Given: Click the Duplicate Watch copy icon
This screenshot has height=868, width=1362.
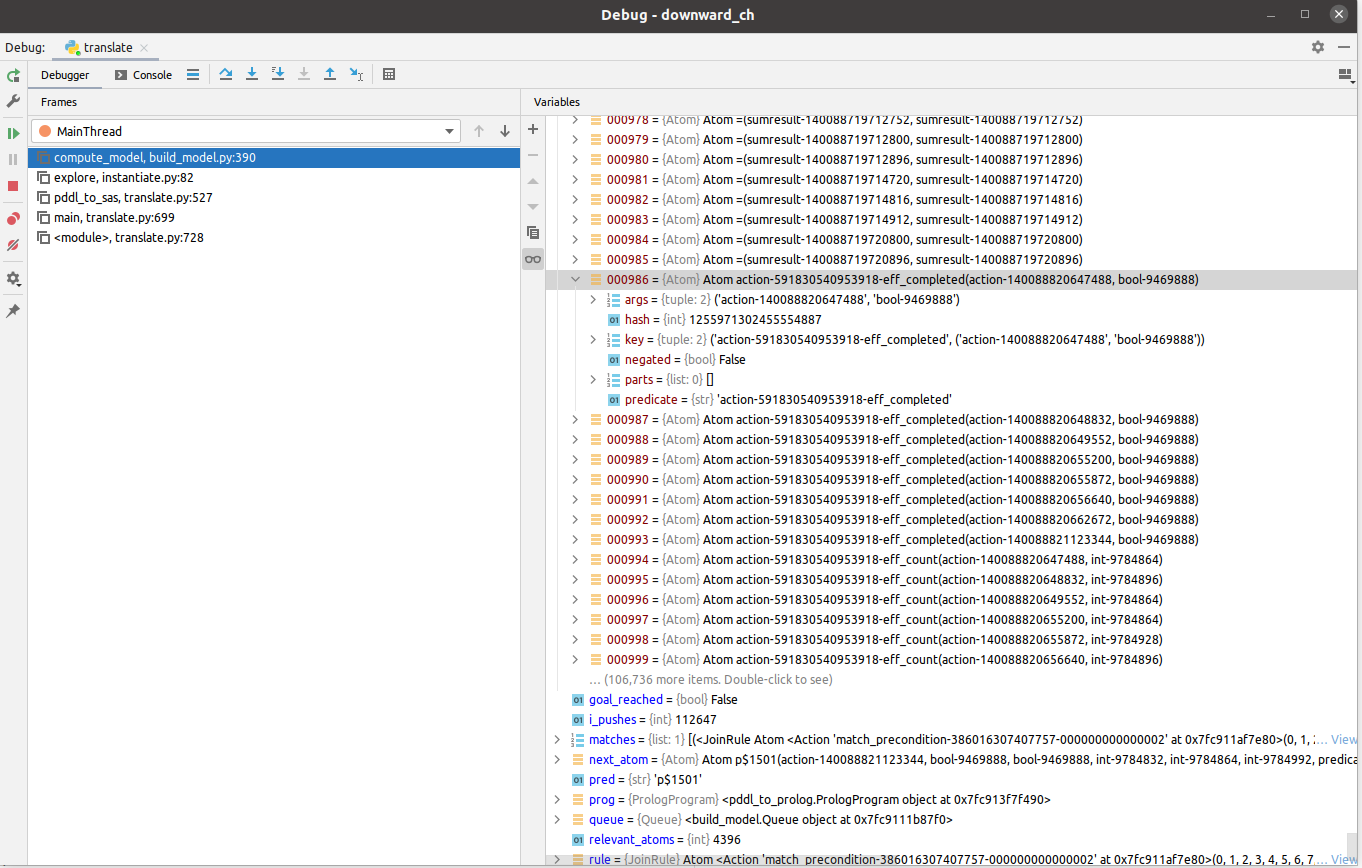Looking at the screenshot, I should click(533, 232).
